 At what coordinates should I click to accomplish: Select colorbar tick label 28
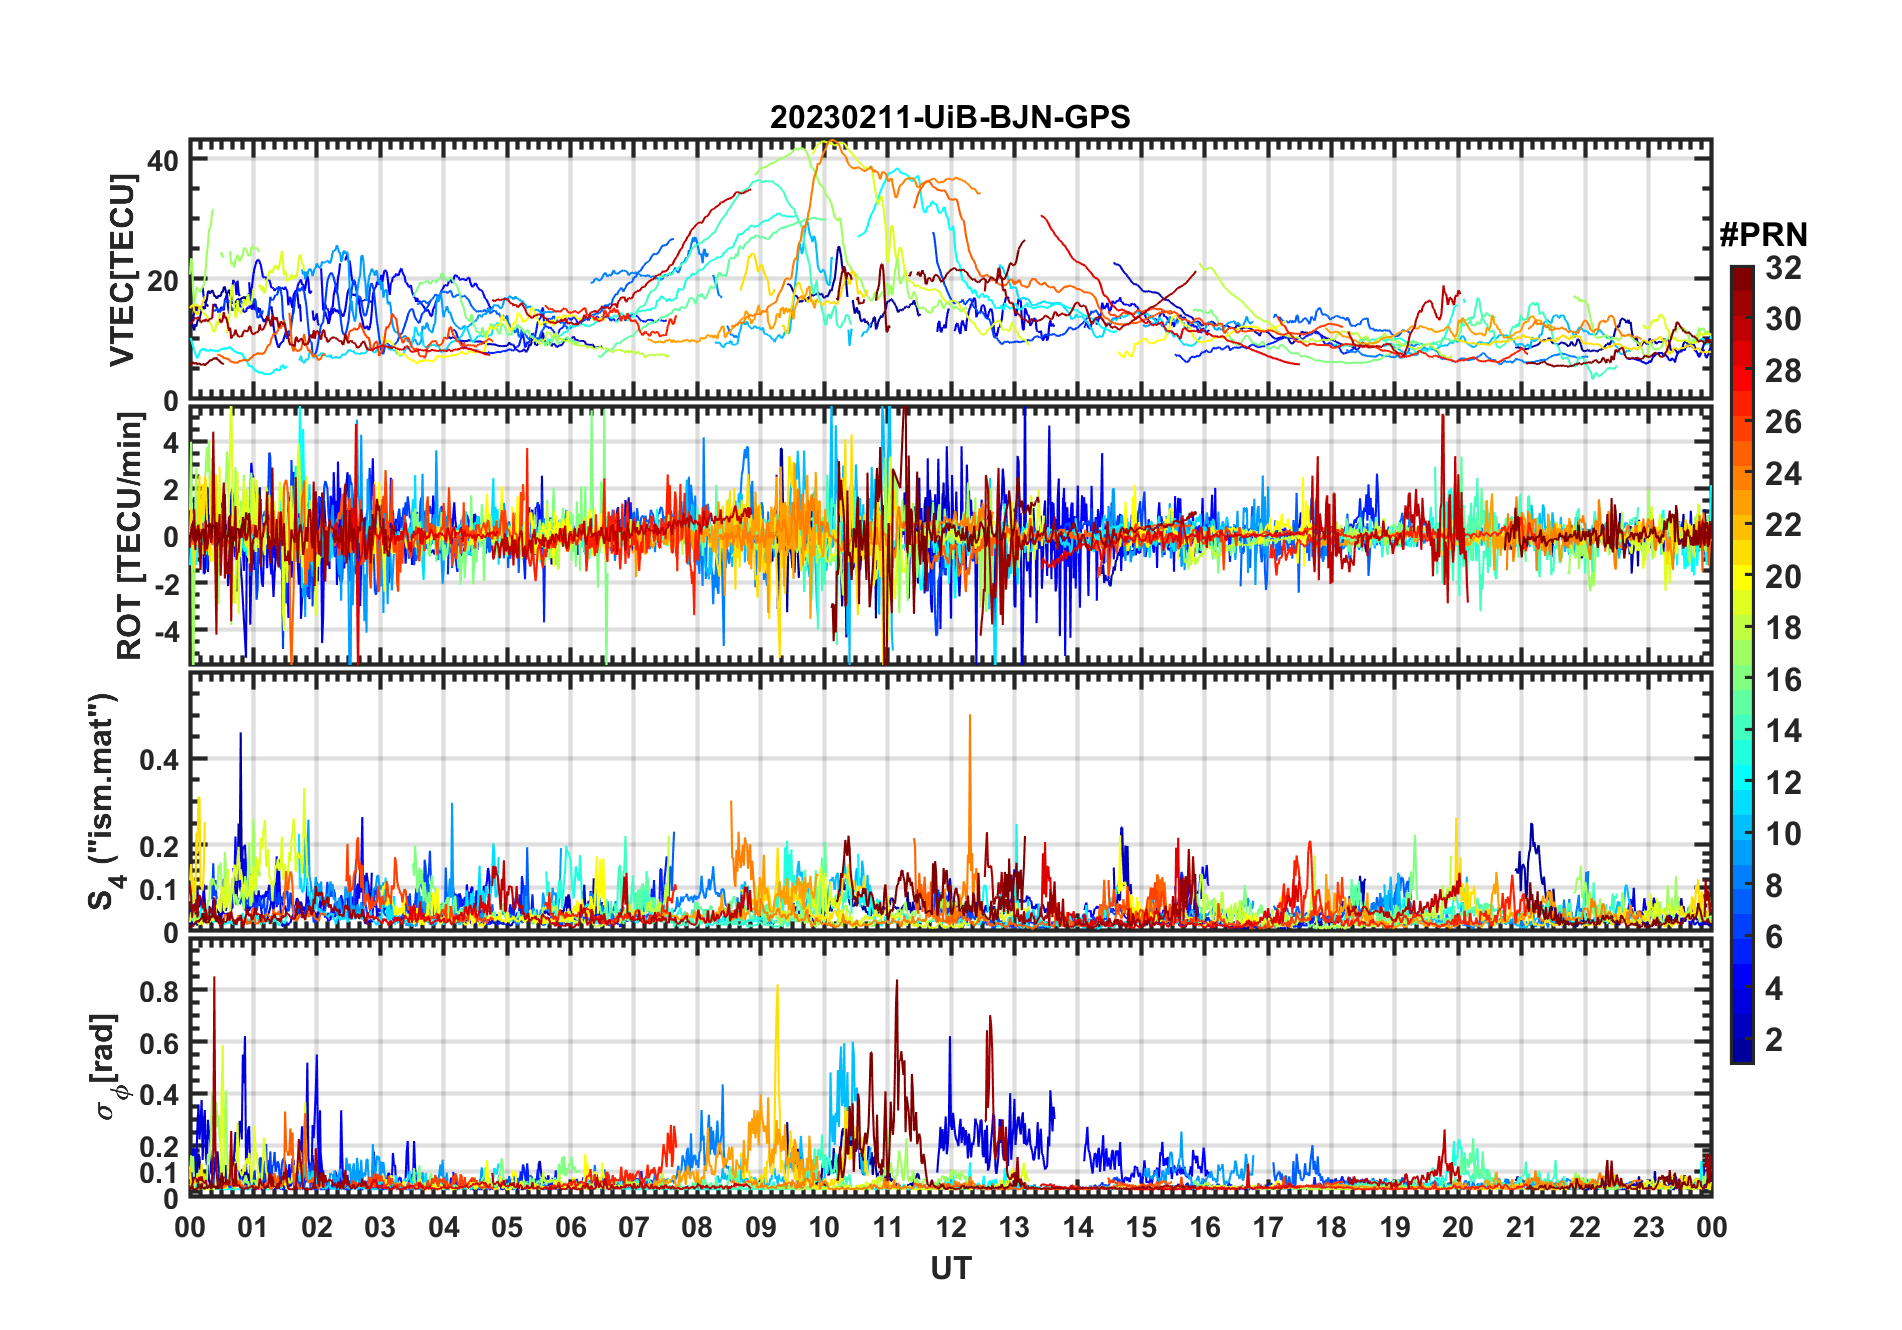[x=1783, y=371]
